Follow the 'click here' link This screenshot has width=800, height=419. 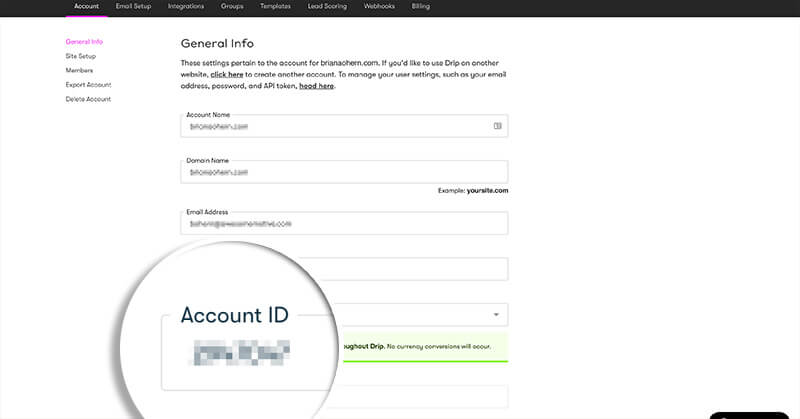pos(227,75)
